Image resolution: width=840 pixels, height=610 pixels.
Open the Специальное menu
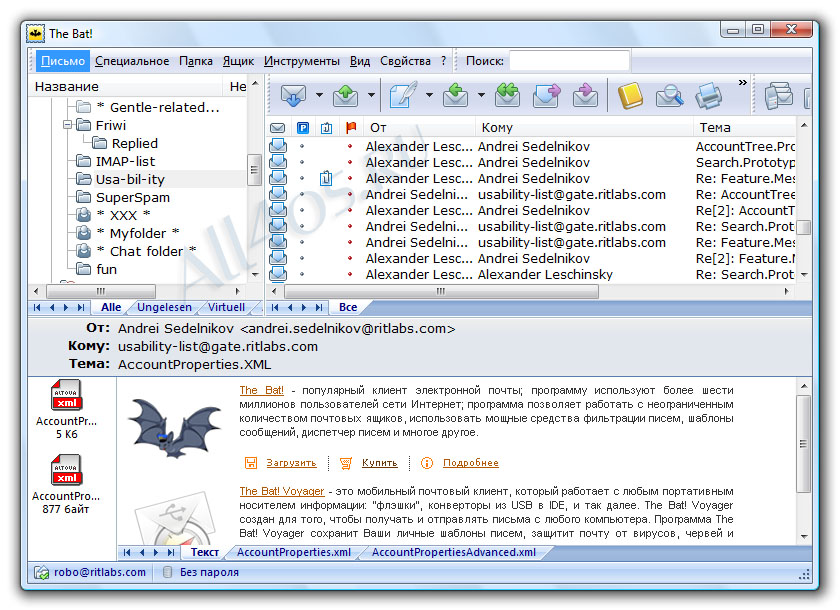[132, 61]
